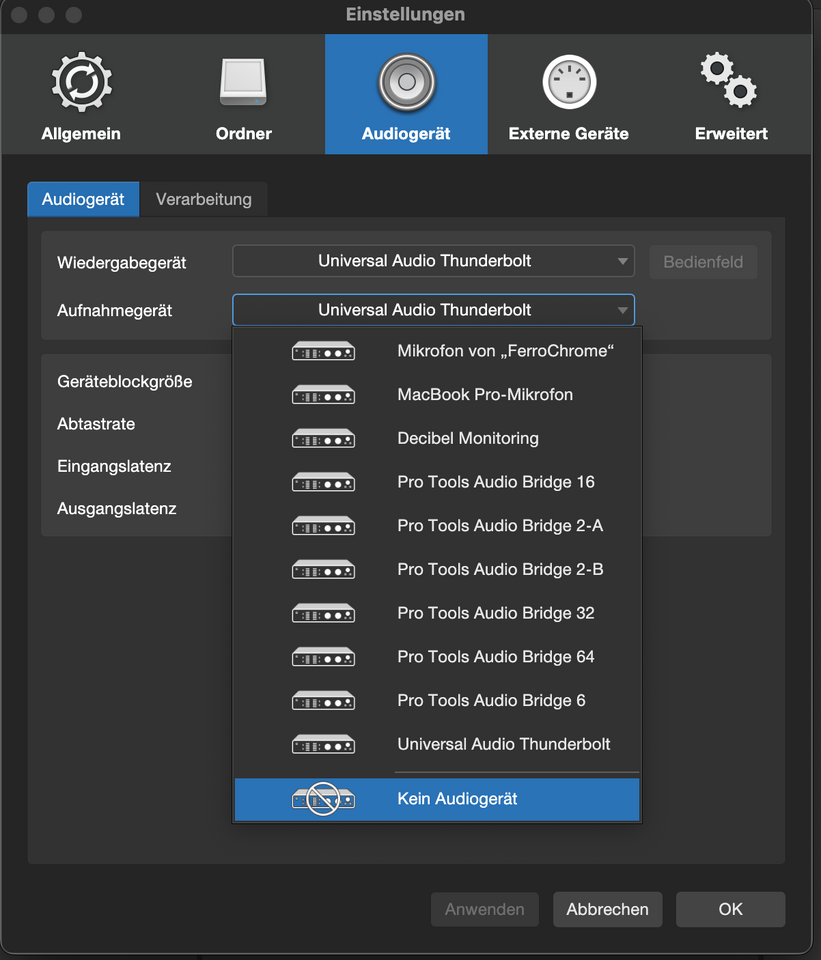
Task: Click the Ausgangslatenz label
Action: pos(117,509)
